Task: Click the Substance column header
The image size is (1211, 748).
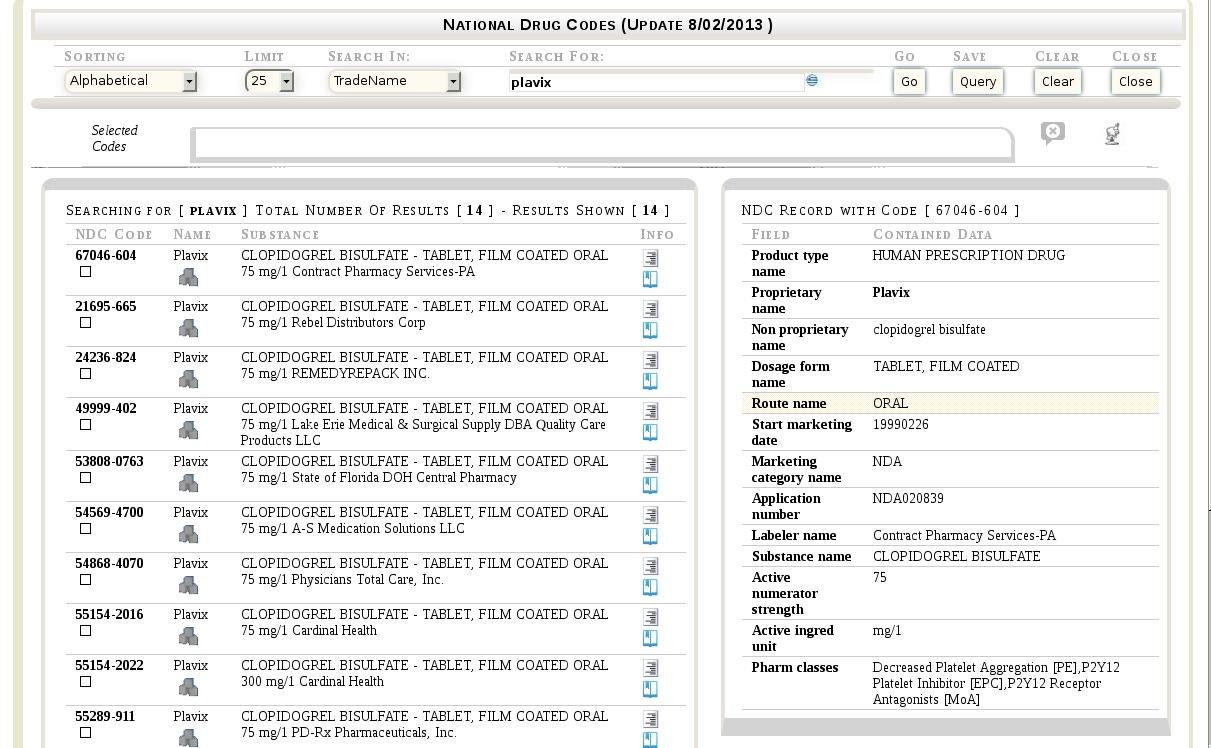Action: coord(280,235)
